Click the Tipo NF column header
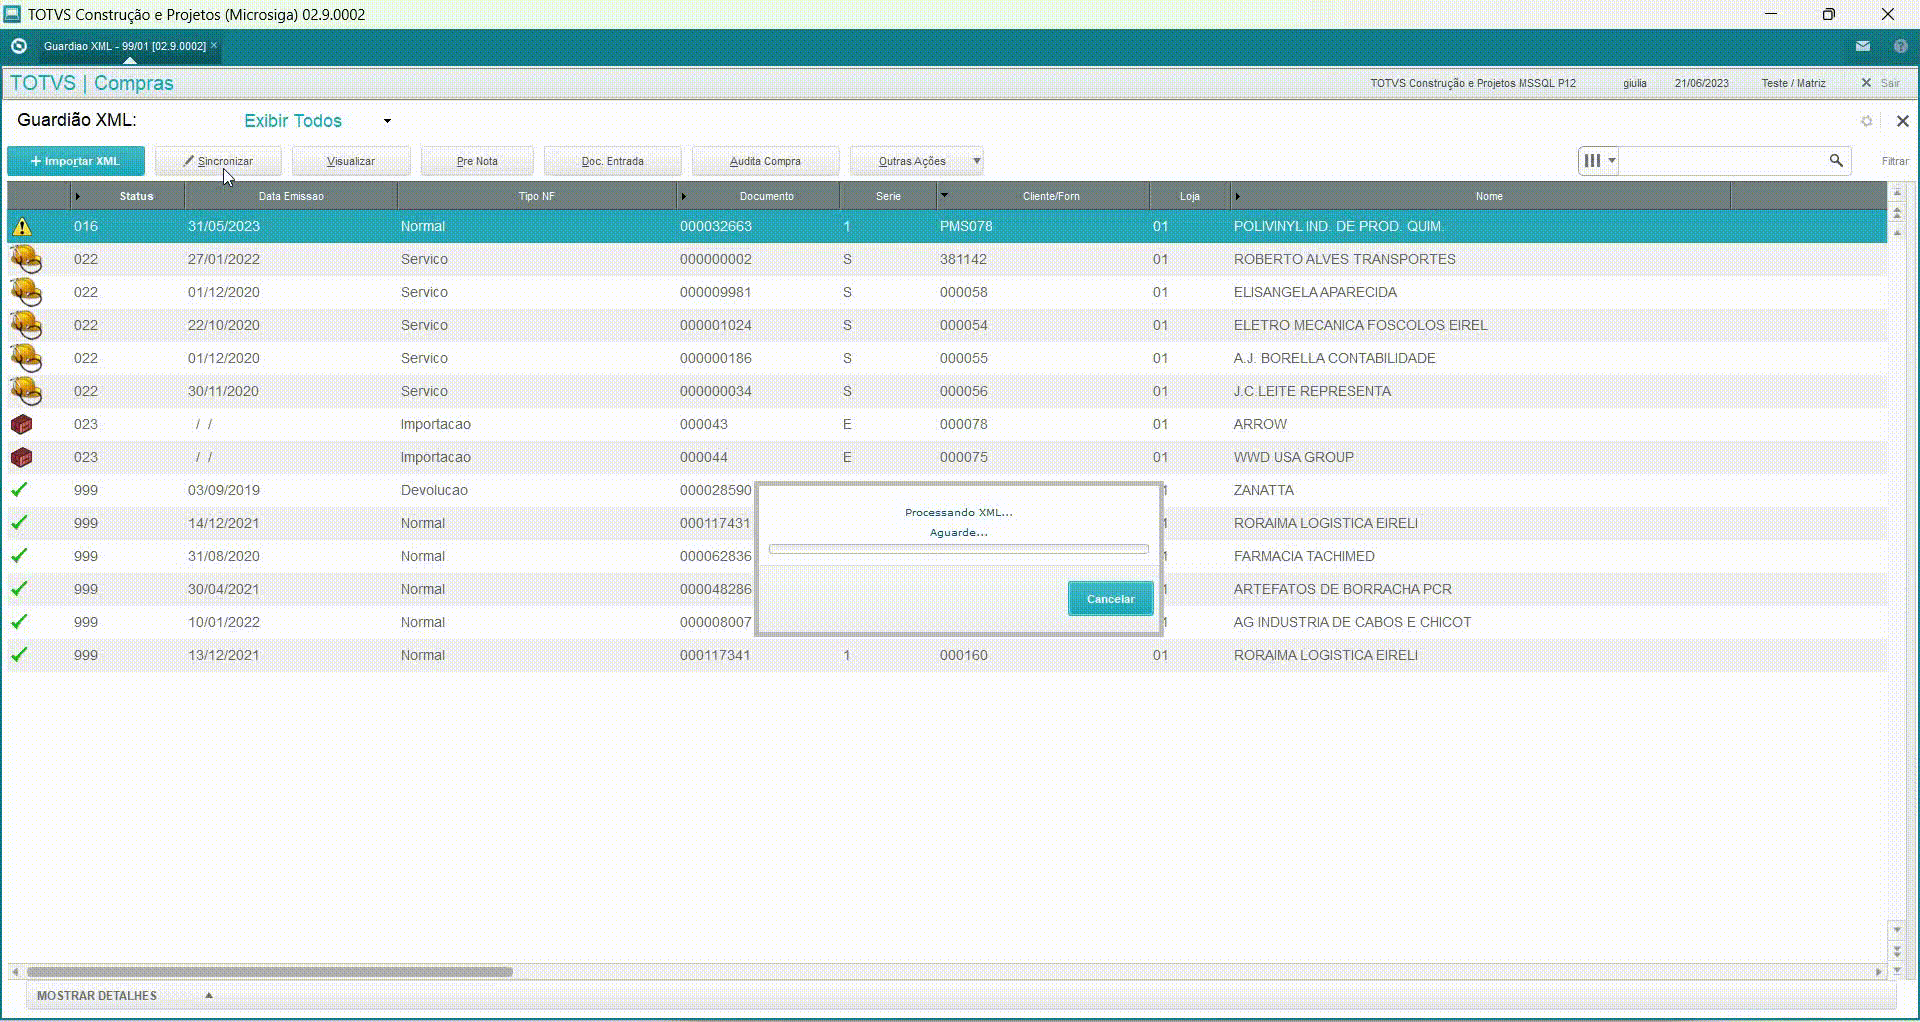Screen dimensions: 1920x1022 click(x=536, y=196)
